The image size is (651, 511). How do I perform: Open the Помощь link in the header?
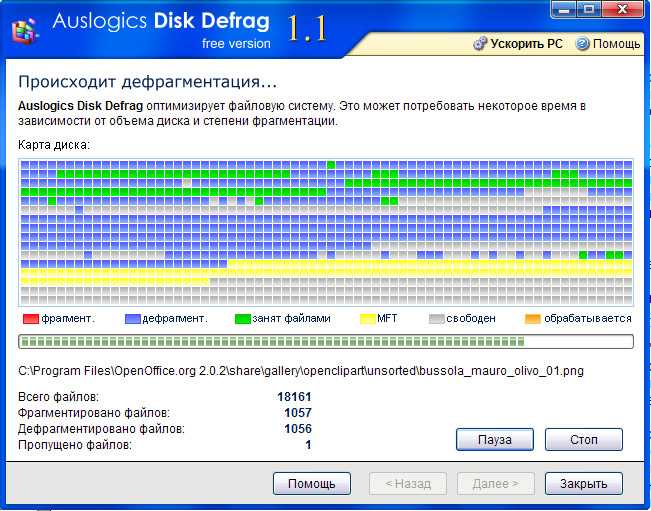point(616,44)
